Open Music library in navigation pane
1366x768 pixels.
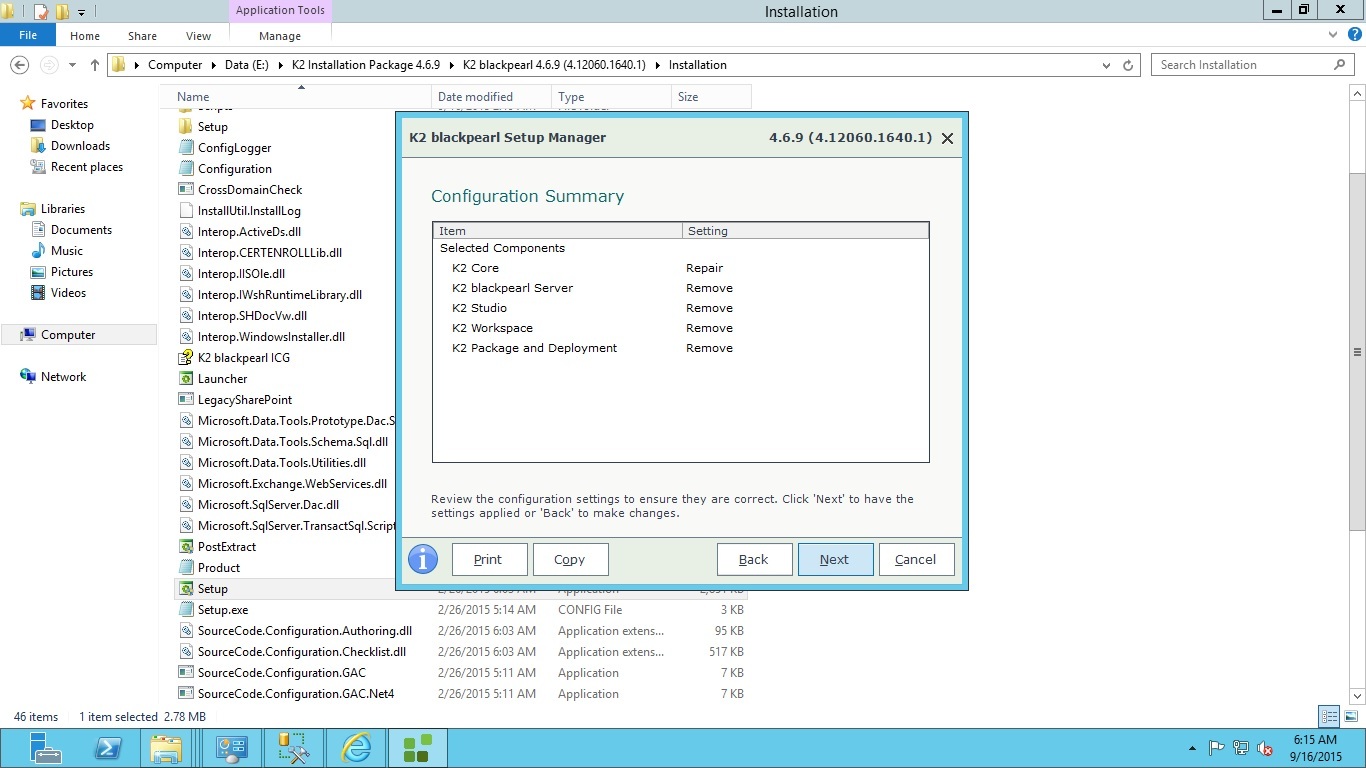67,251
